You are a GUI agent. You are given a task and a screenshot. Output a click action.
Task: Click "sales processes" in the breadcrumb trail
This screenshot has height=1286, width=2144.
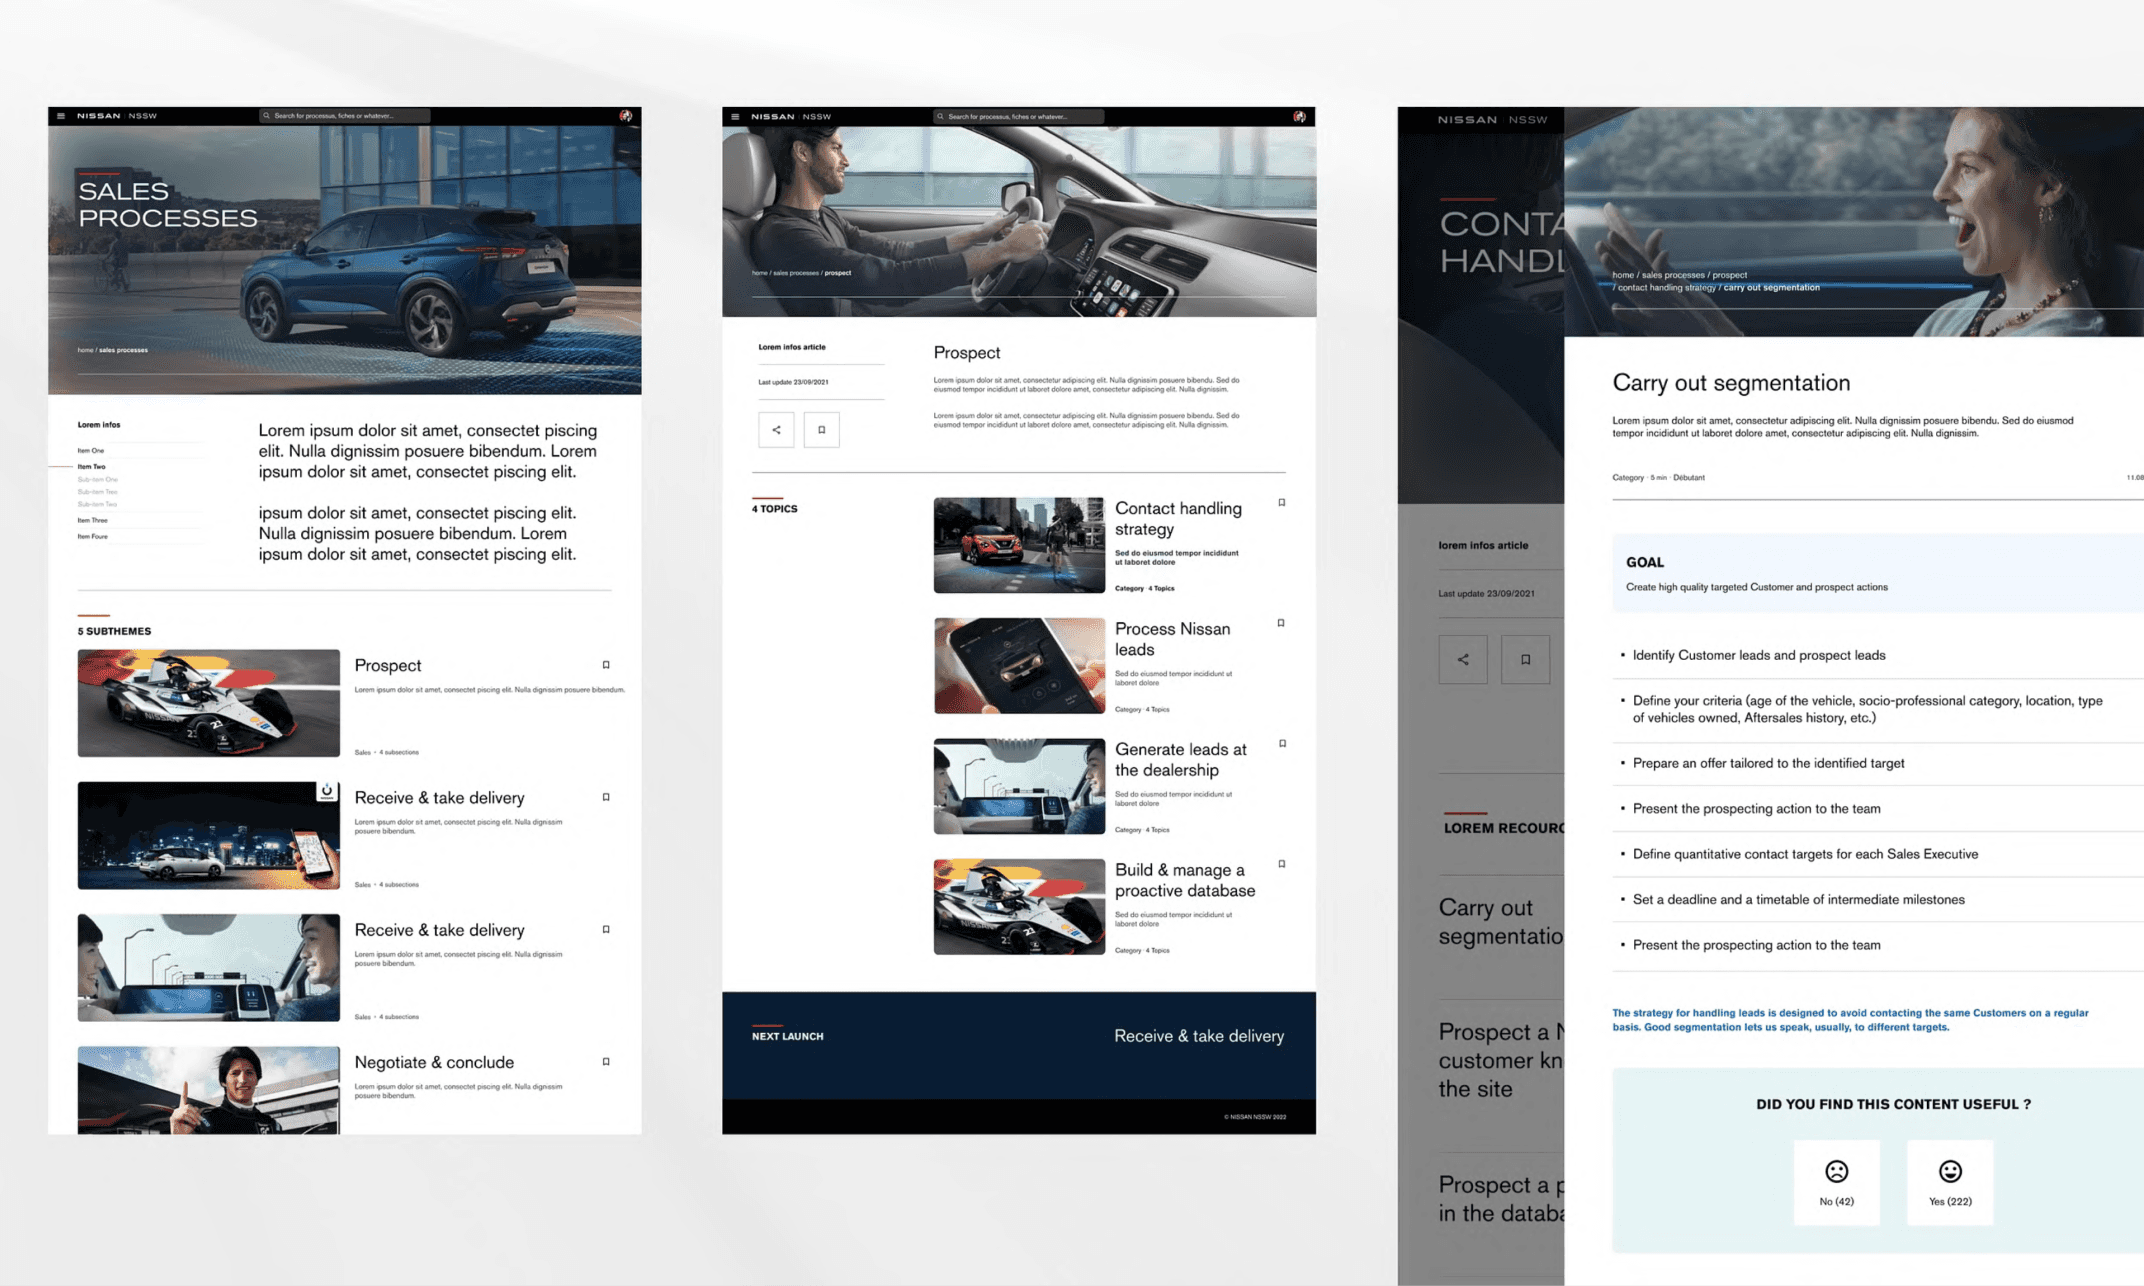(795, 272)
